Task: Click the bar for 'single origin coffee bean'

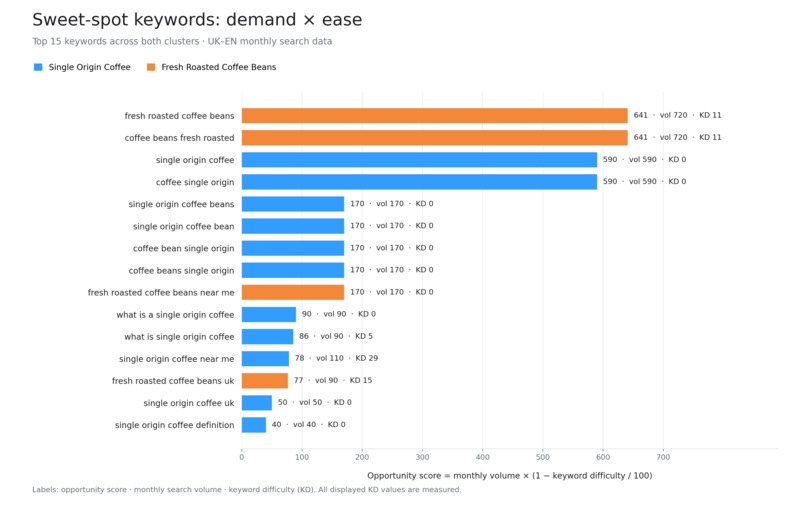Action: pyautogui.click(x=293, y=226)
